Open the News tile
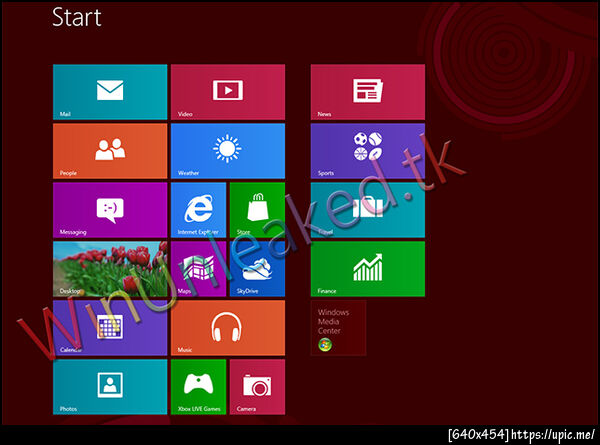The height and width of the screenshot is (445, 600). click(368, 92)
